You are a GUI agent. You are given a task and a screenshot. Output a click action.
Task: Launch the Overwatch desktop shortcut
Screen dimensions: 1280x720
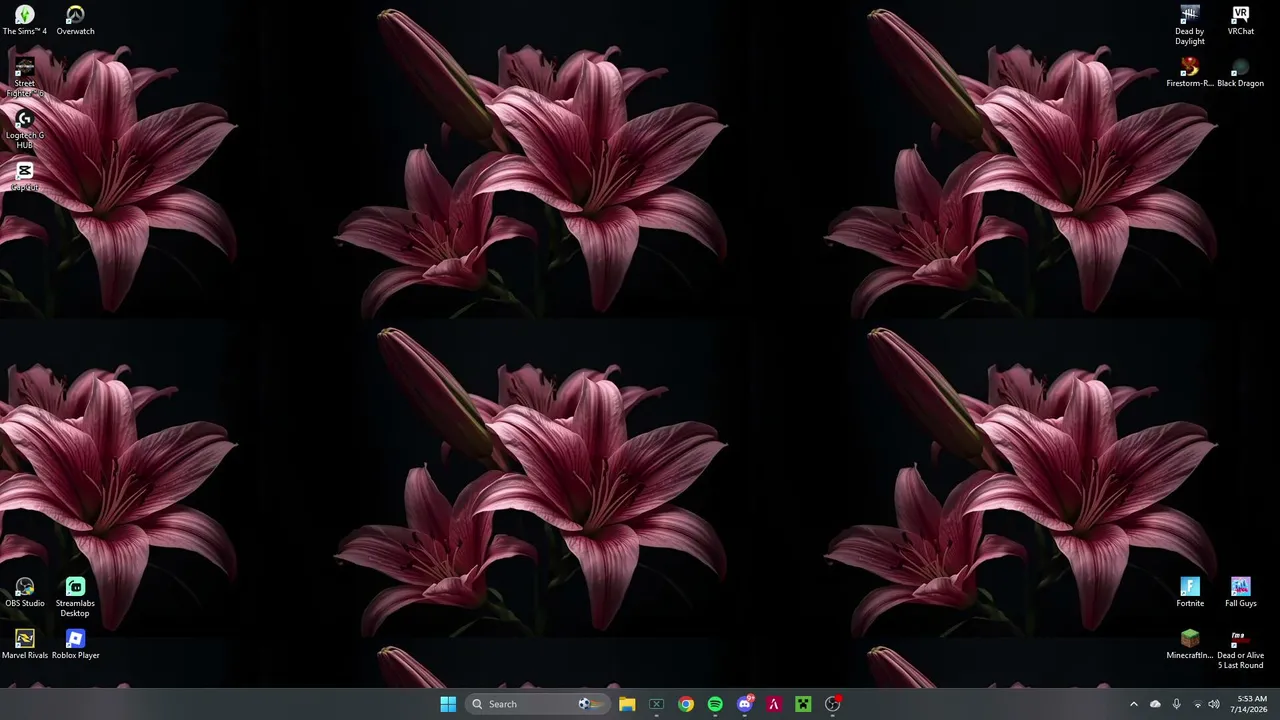75,21
